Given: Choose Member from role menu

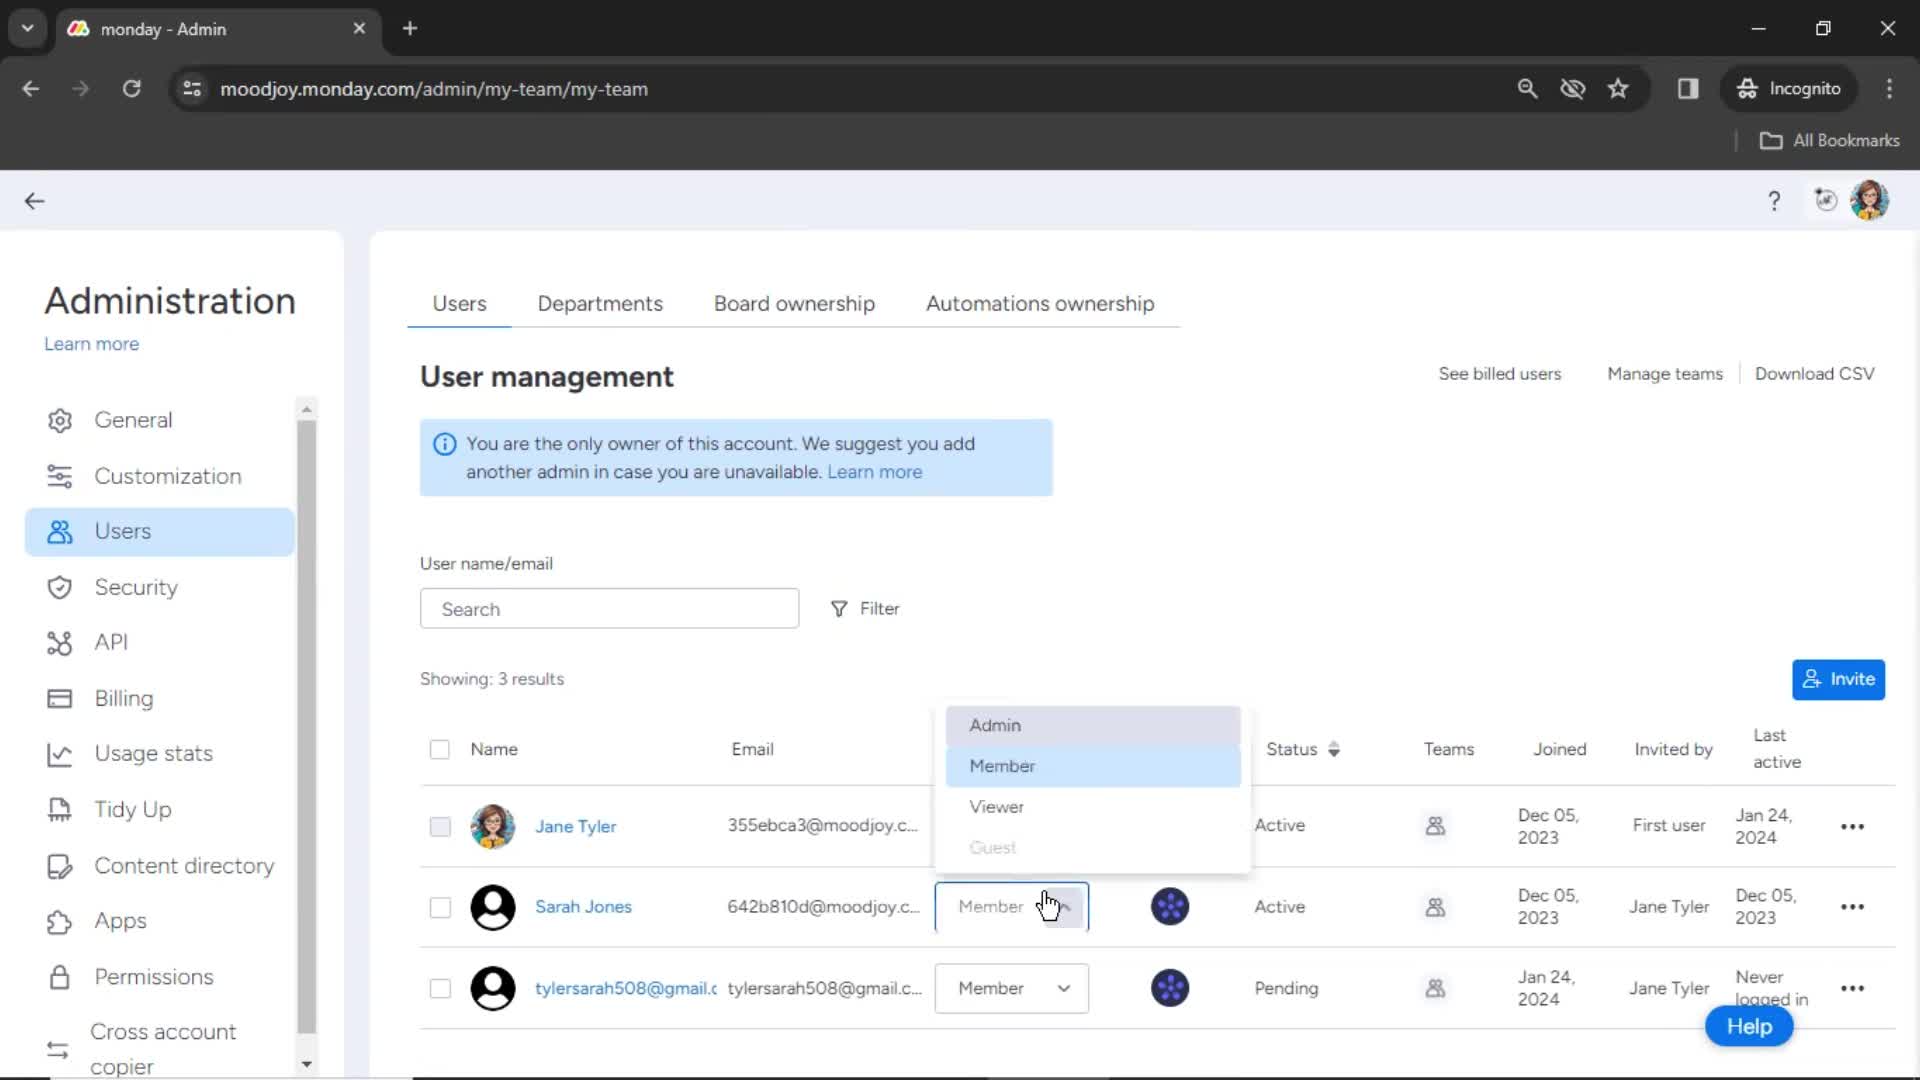Looking at the screenshot, I should 1093,766.
